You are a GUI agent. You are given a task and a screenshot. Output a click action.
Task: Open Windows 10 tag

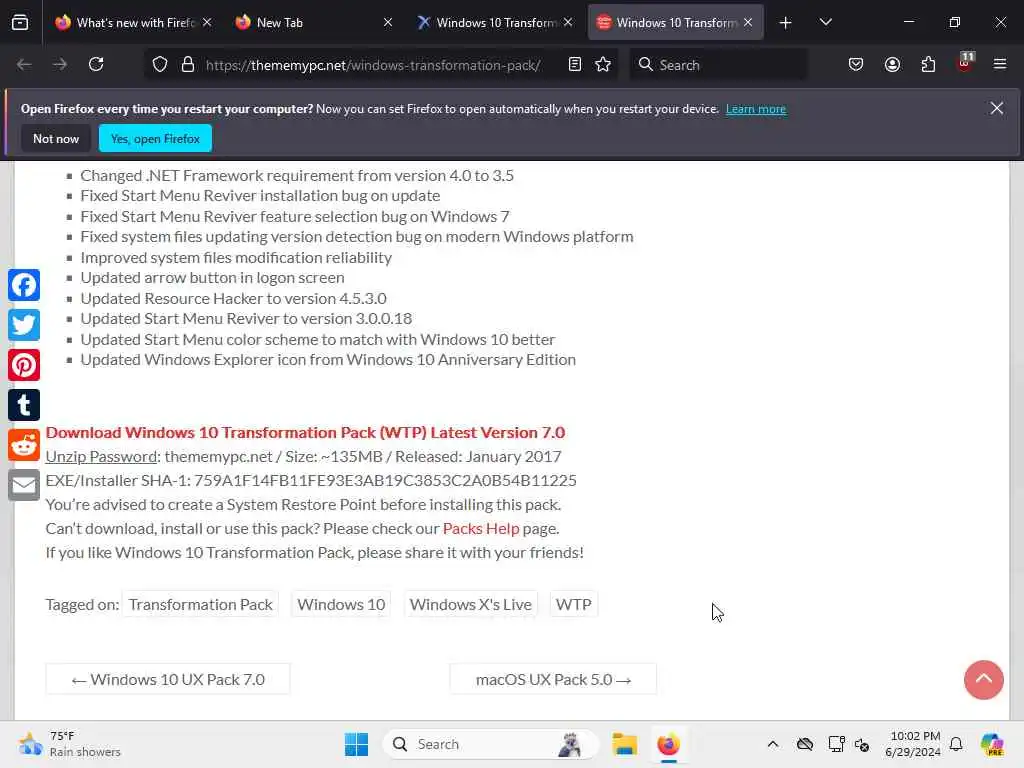tap(341, 605)
